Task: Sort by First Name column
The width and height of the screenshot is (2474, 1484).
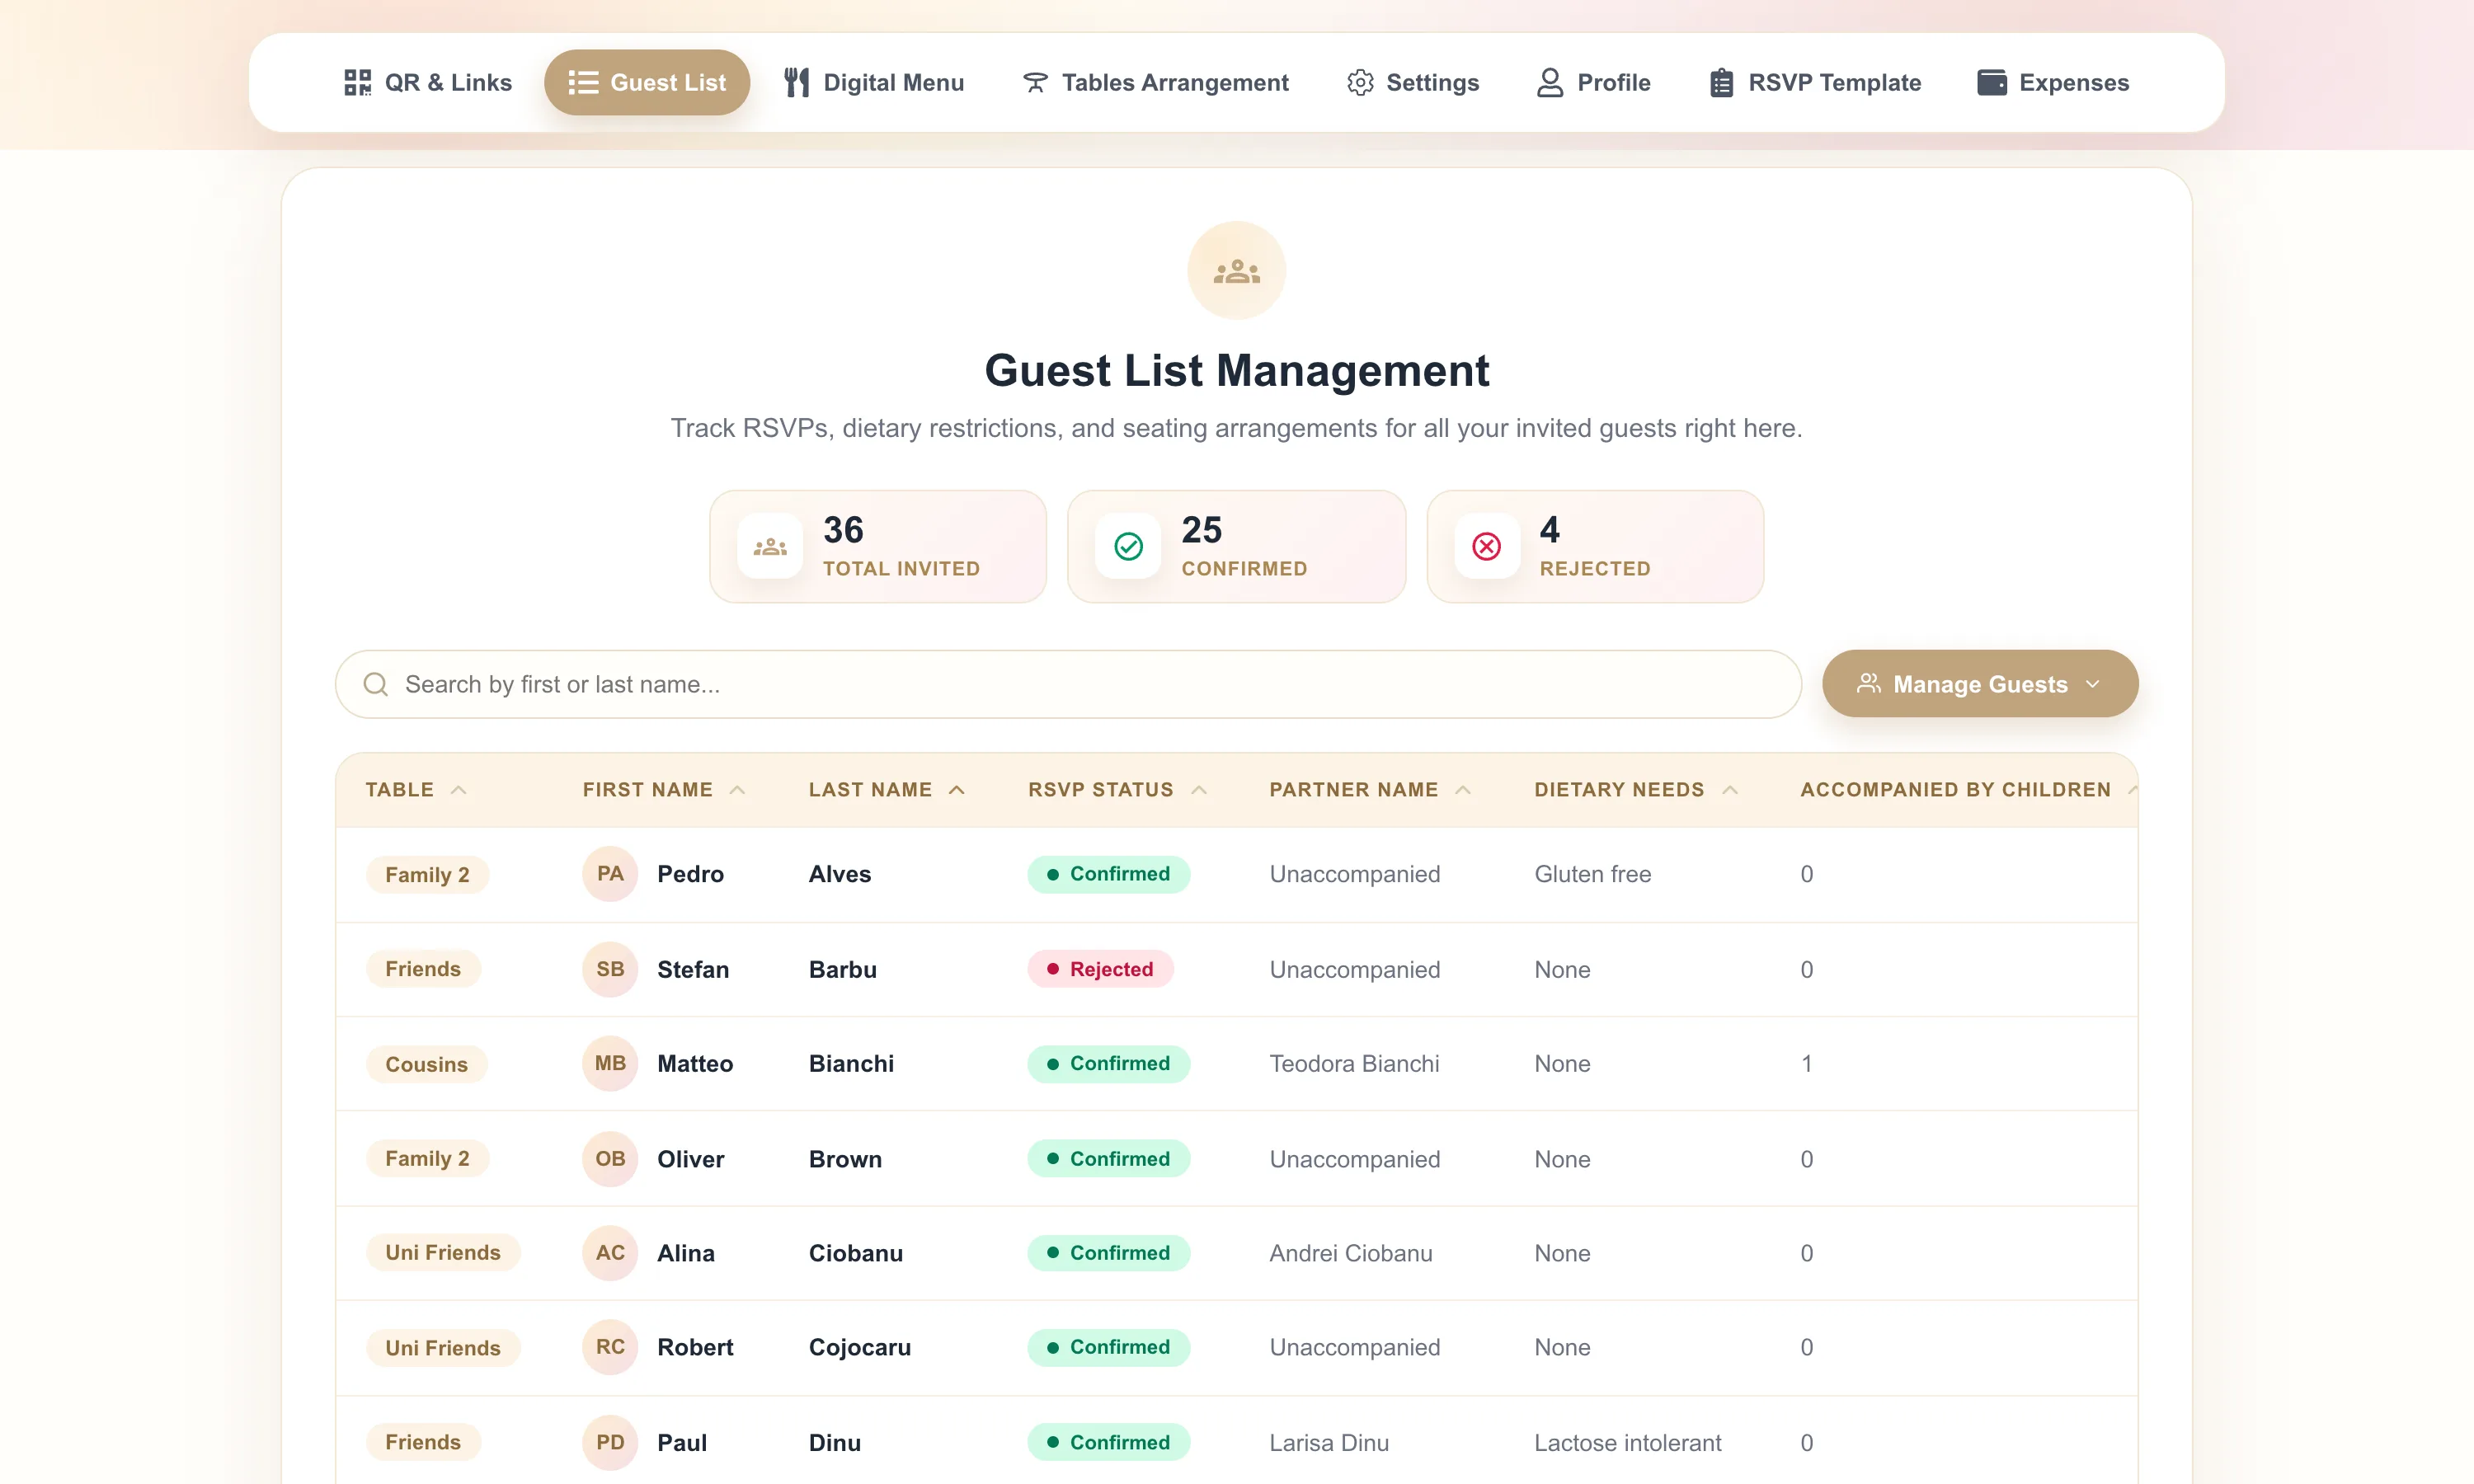Action: 664,789
